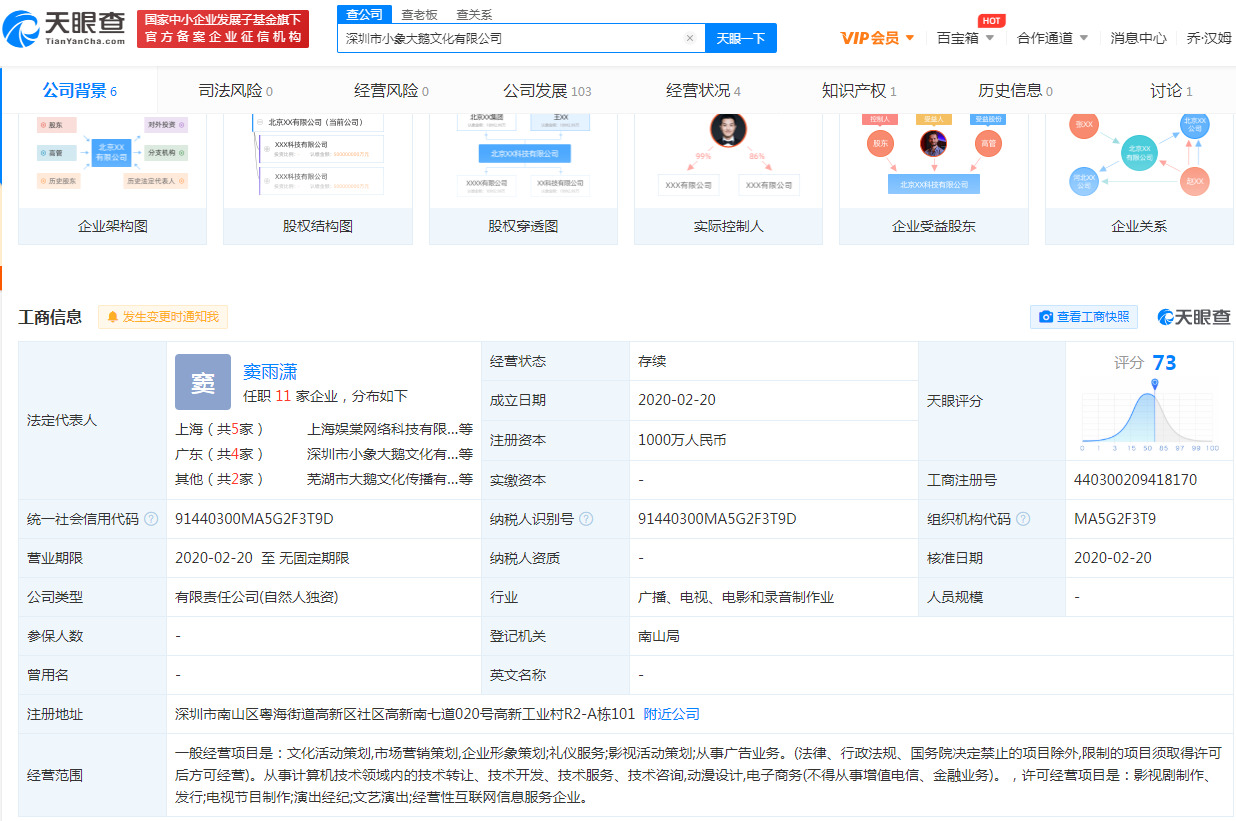
Task: Open the 讨论 tab
Action: click(x=1171, y=91)
